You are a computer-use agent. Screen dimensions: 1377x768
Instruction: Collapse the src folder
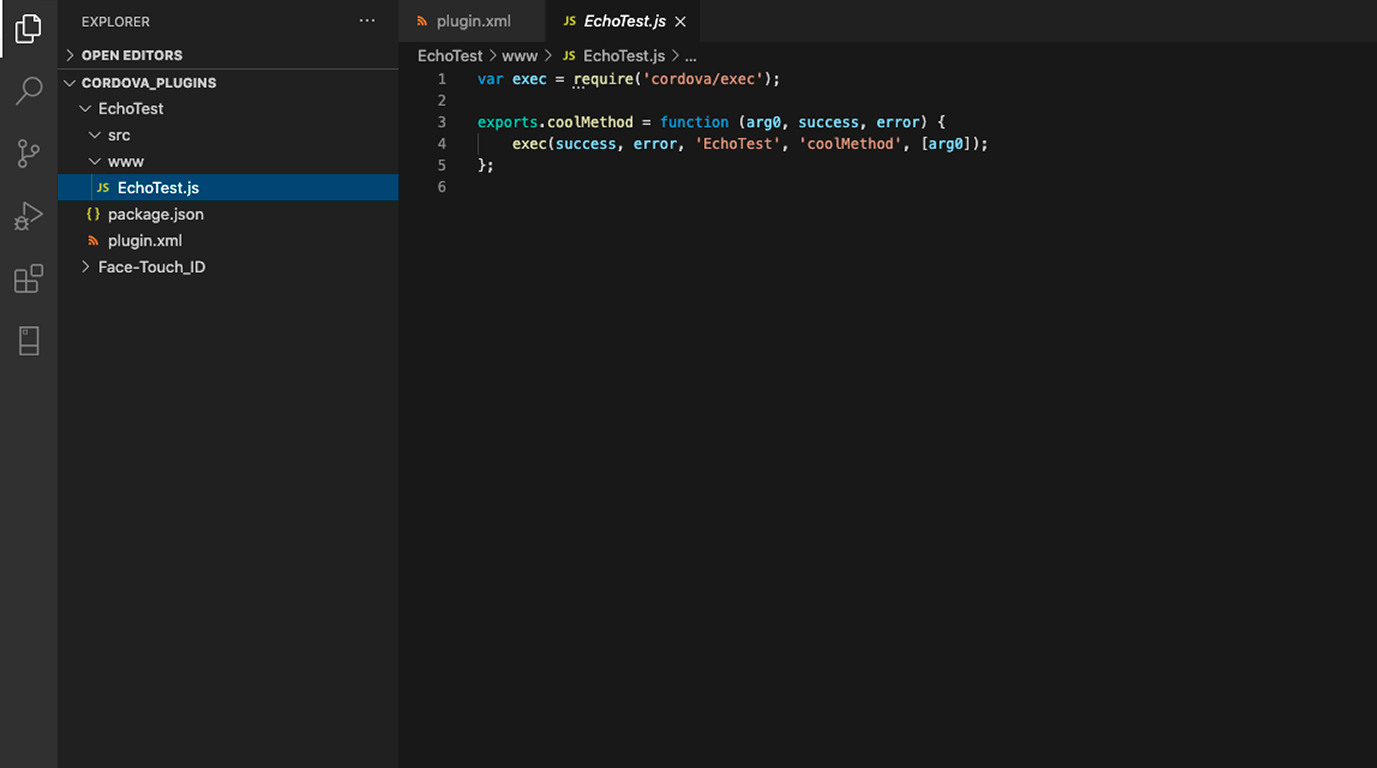(228, 135)
